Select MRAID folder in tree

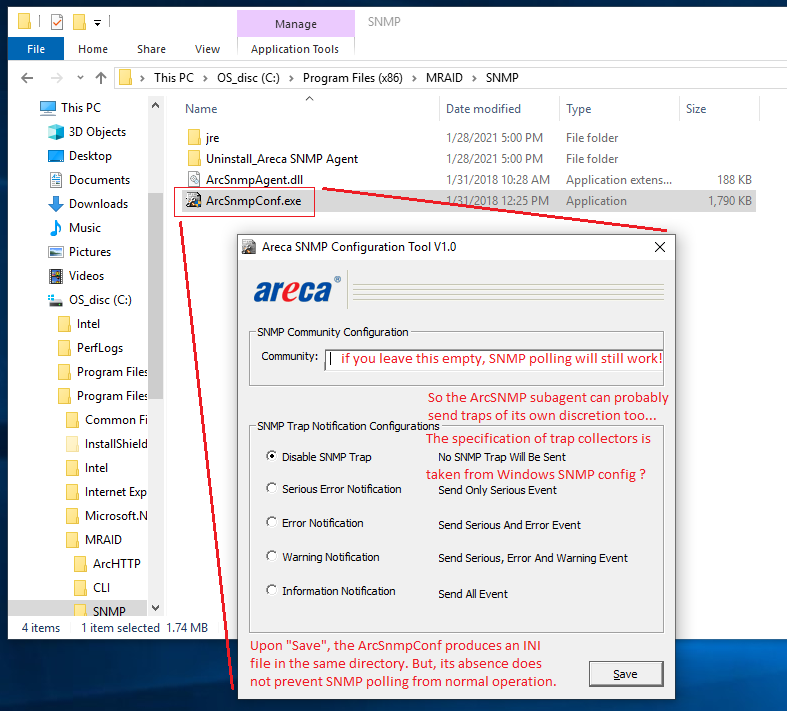[94, 539]
